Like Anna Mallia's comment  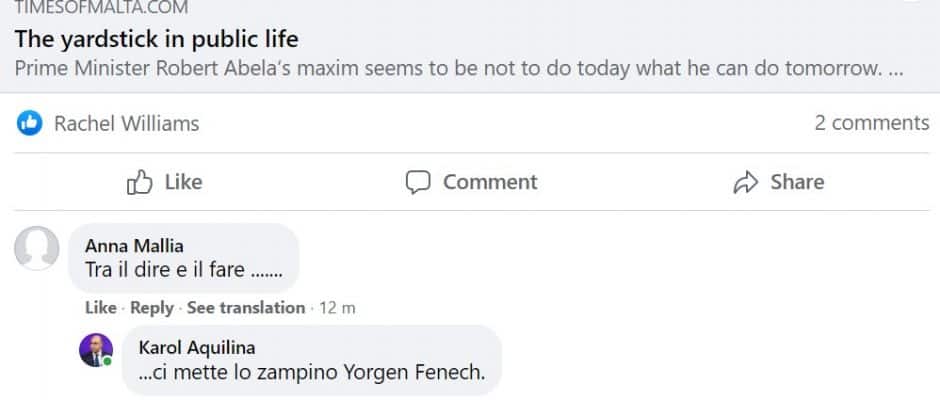(x=100, y=308)
